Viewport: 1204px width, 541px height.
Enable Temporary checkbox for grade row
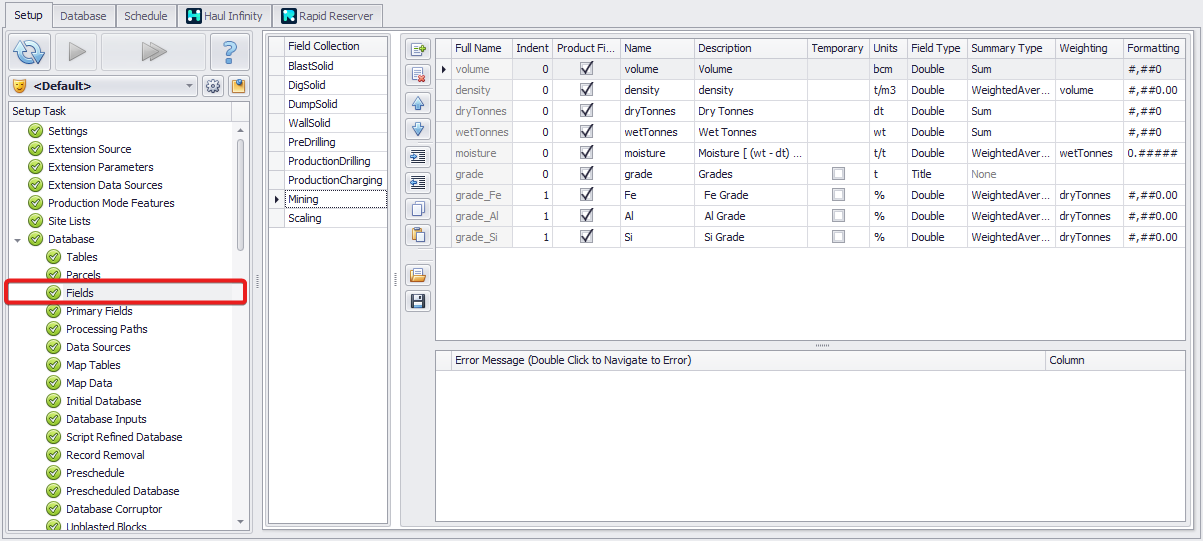pos(838,174)
